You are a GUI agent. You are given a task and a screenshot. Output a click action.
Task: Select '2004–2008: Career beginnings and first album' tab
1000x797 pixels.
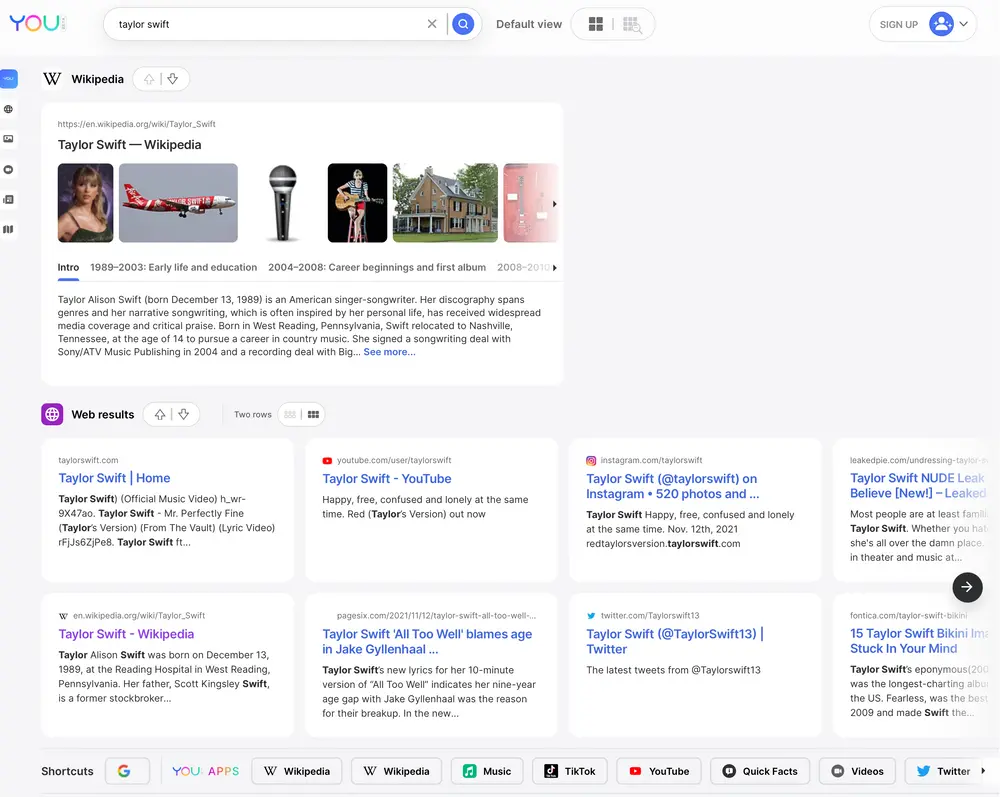click(x=377, y=267)
